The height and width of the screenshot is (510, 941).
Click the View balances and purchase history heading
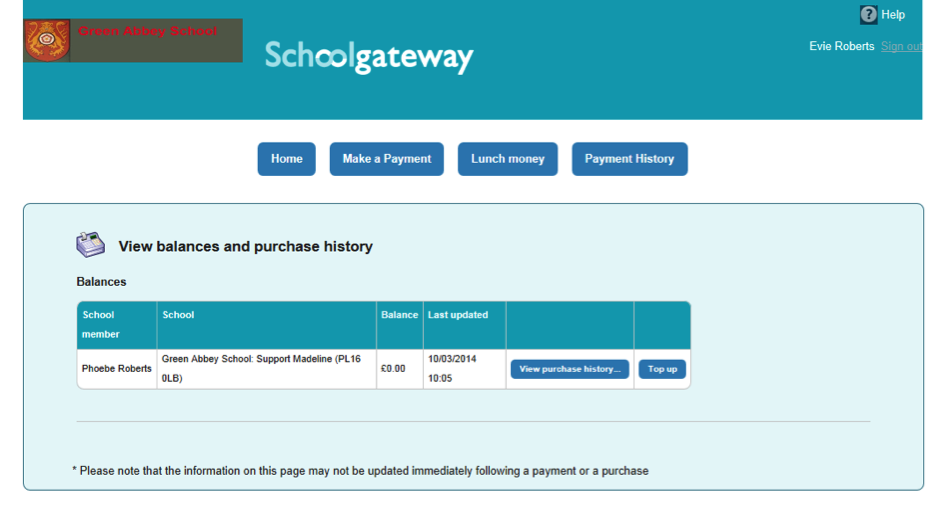click(x=245, y=247)
